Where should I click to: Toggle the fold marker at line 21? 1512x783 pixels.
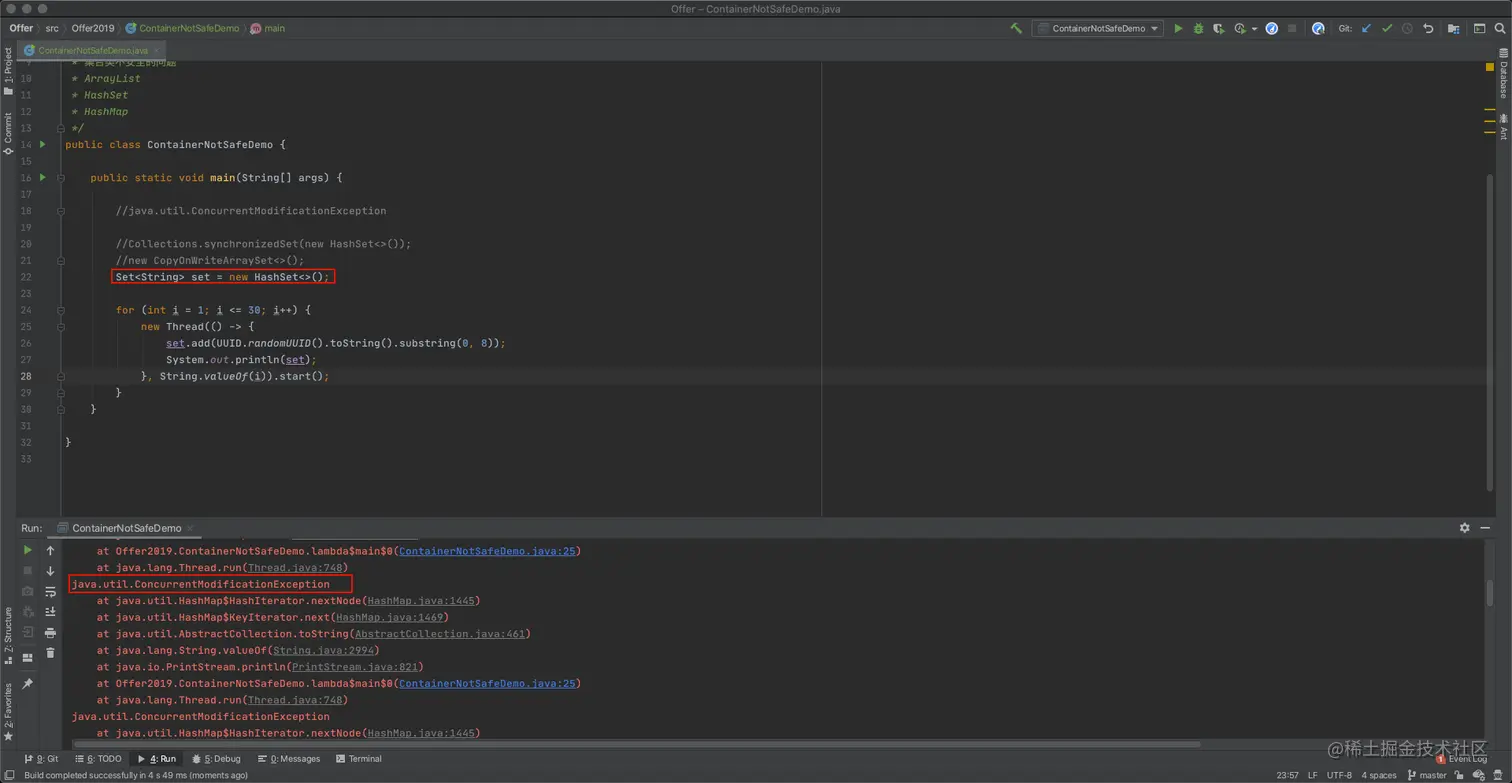[61, 260]
